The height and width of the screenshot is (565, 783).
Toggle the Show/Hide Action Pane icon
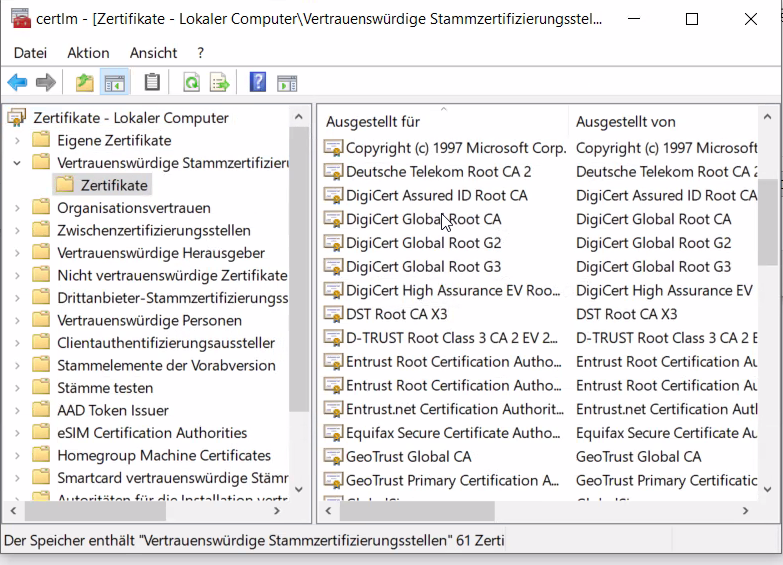[x=287, y=82]
